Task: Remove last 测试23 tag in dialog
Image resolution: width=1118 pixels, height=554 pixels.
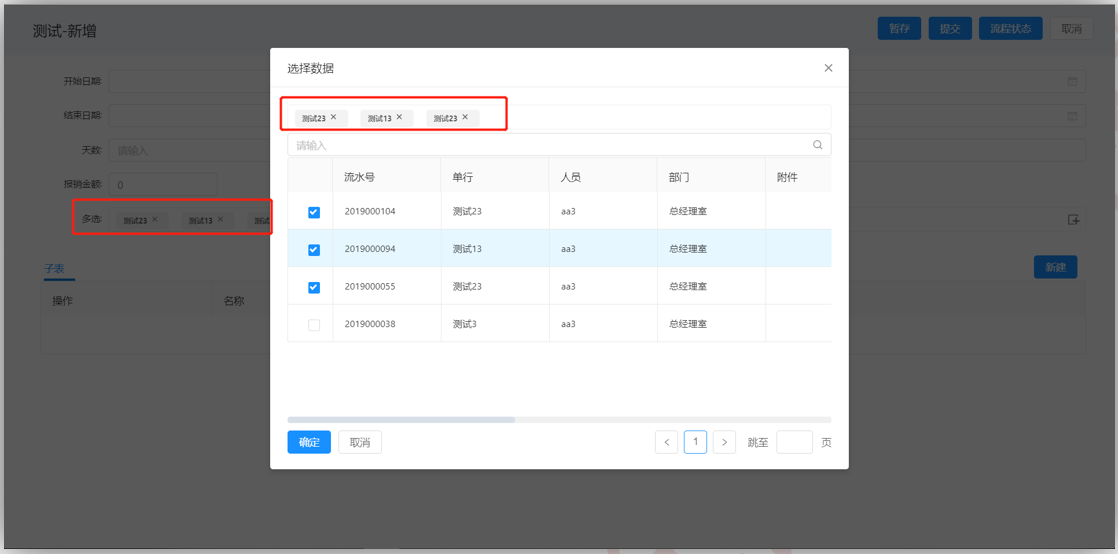Action: 465,117
